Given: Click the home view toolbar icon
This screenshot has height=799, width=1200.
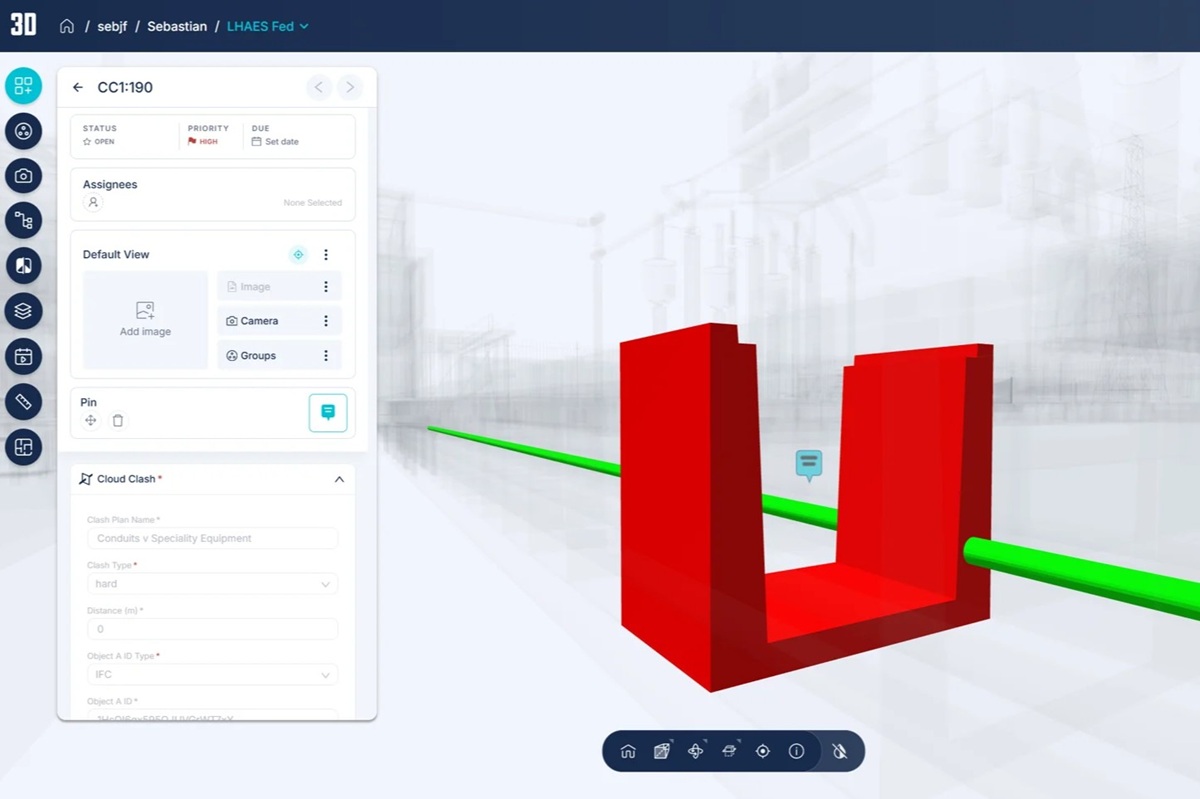Looking at the screenshot, I should (628, 751).
